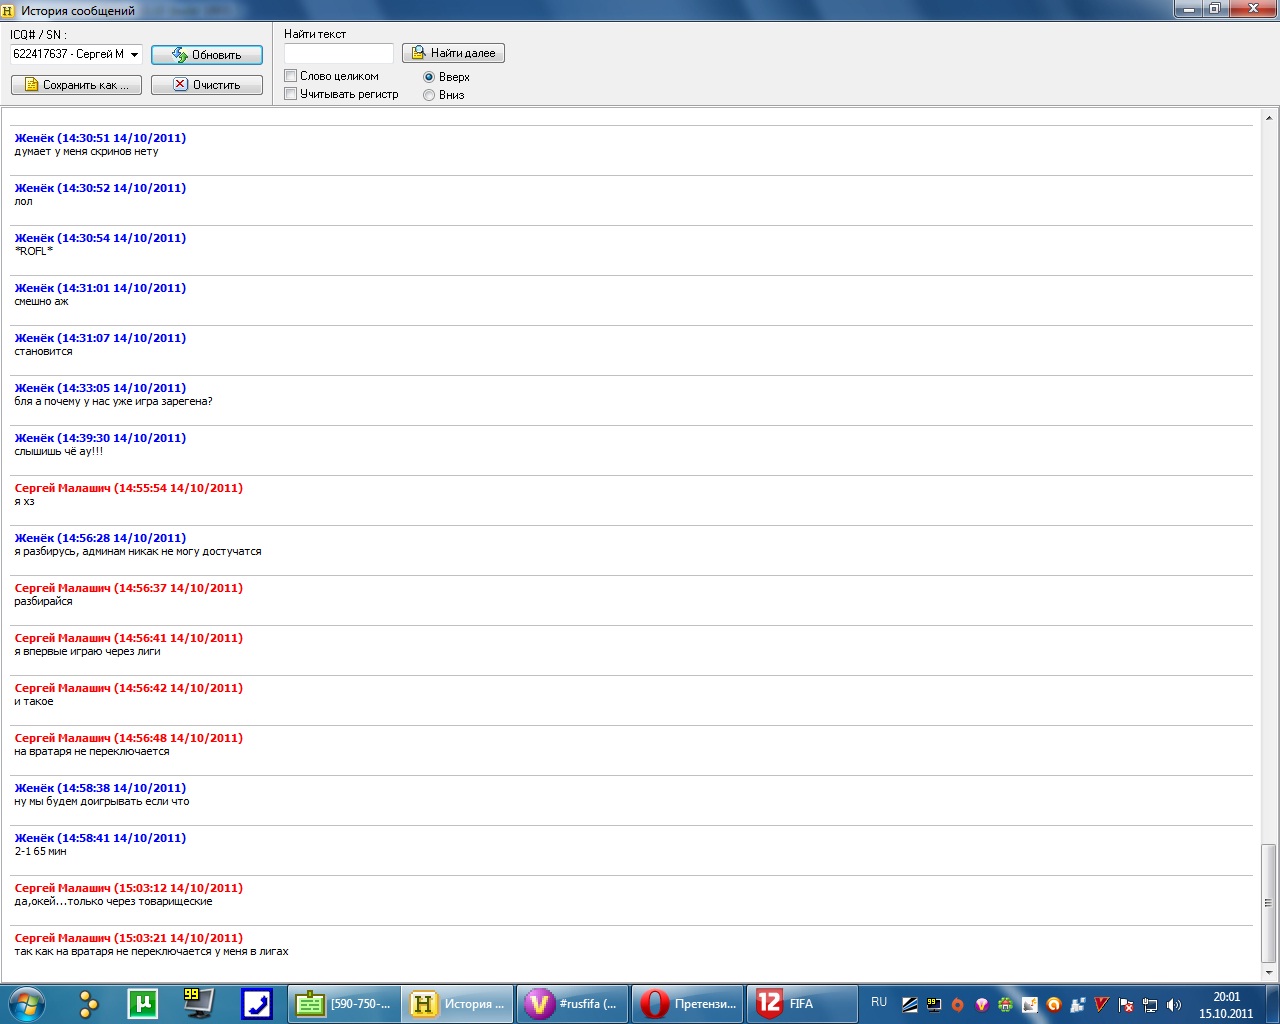Click "бля а почему у нас уже игра зарегена?"
Viewport: 1280px width, 1024px height.
[113, 402]
